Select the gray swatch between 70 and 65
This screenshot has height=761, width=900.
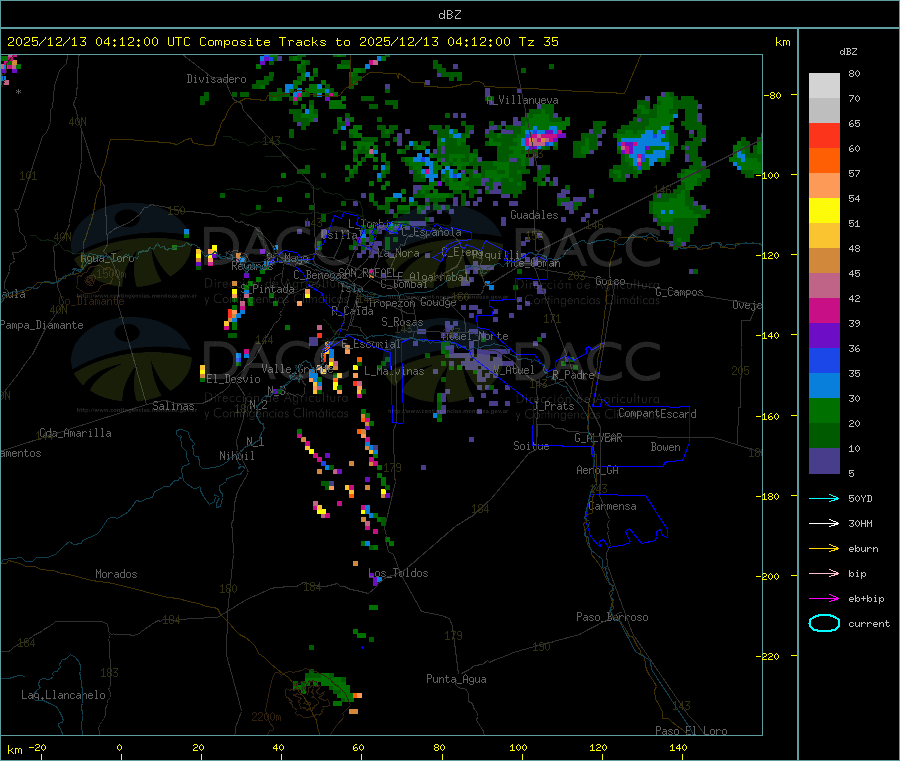(824, 111)
